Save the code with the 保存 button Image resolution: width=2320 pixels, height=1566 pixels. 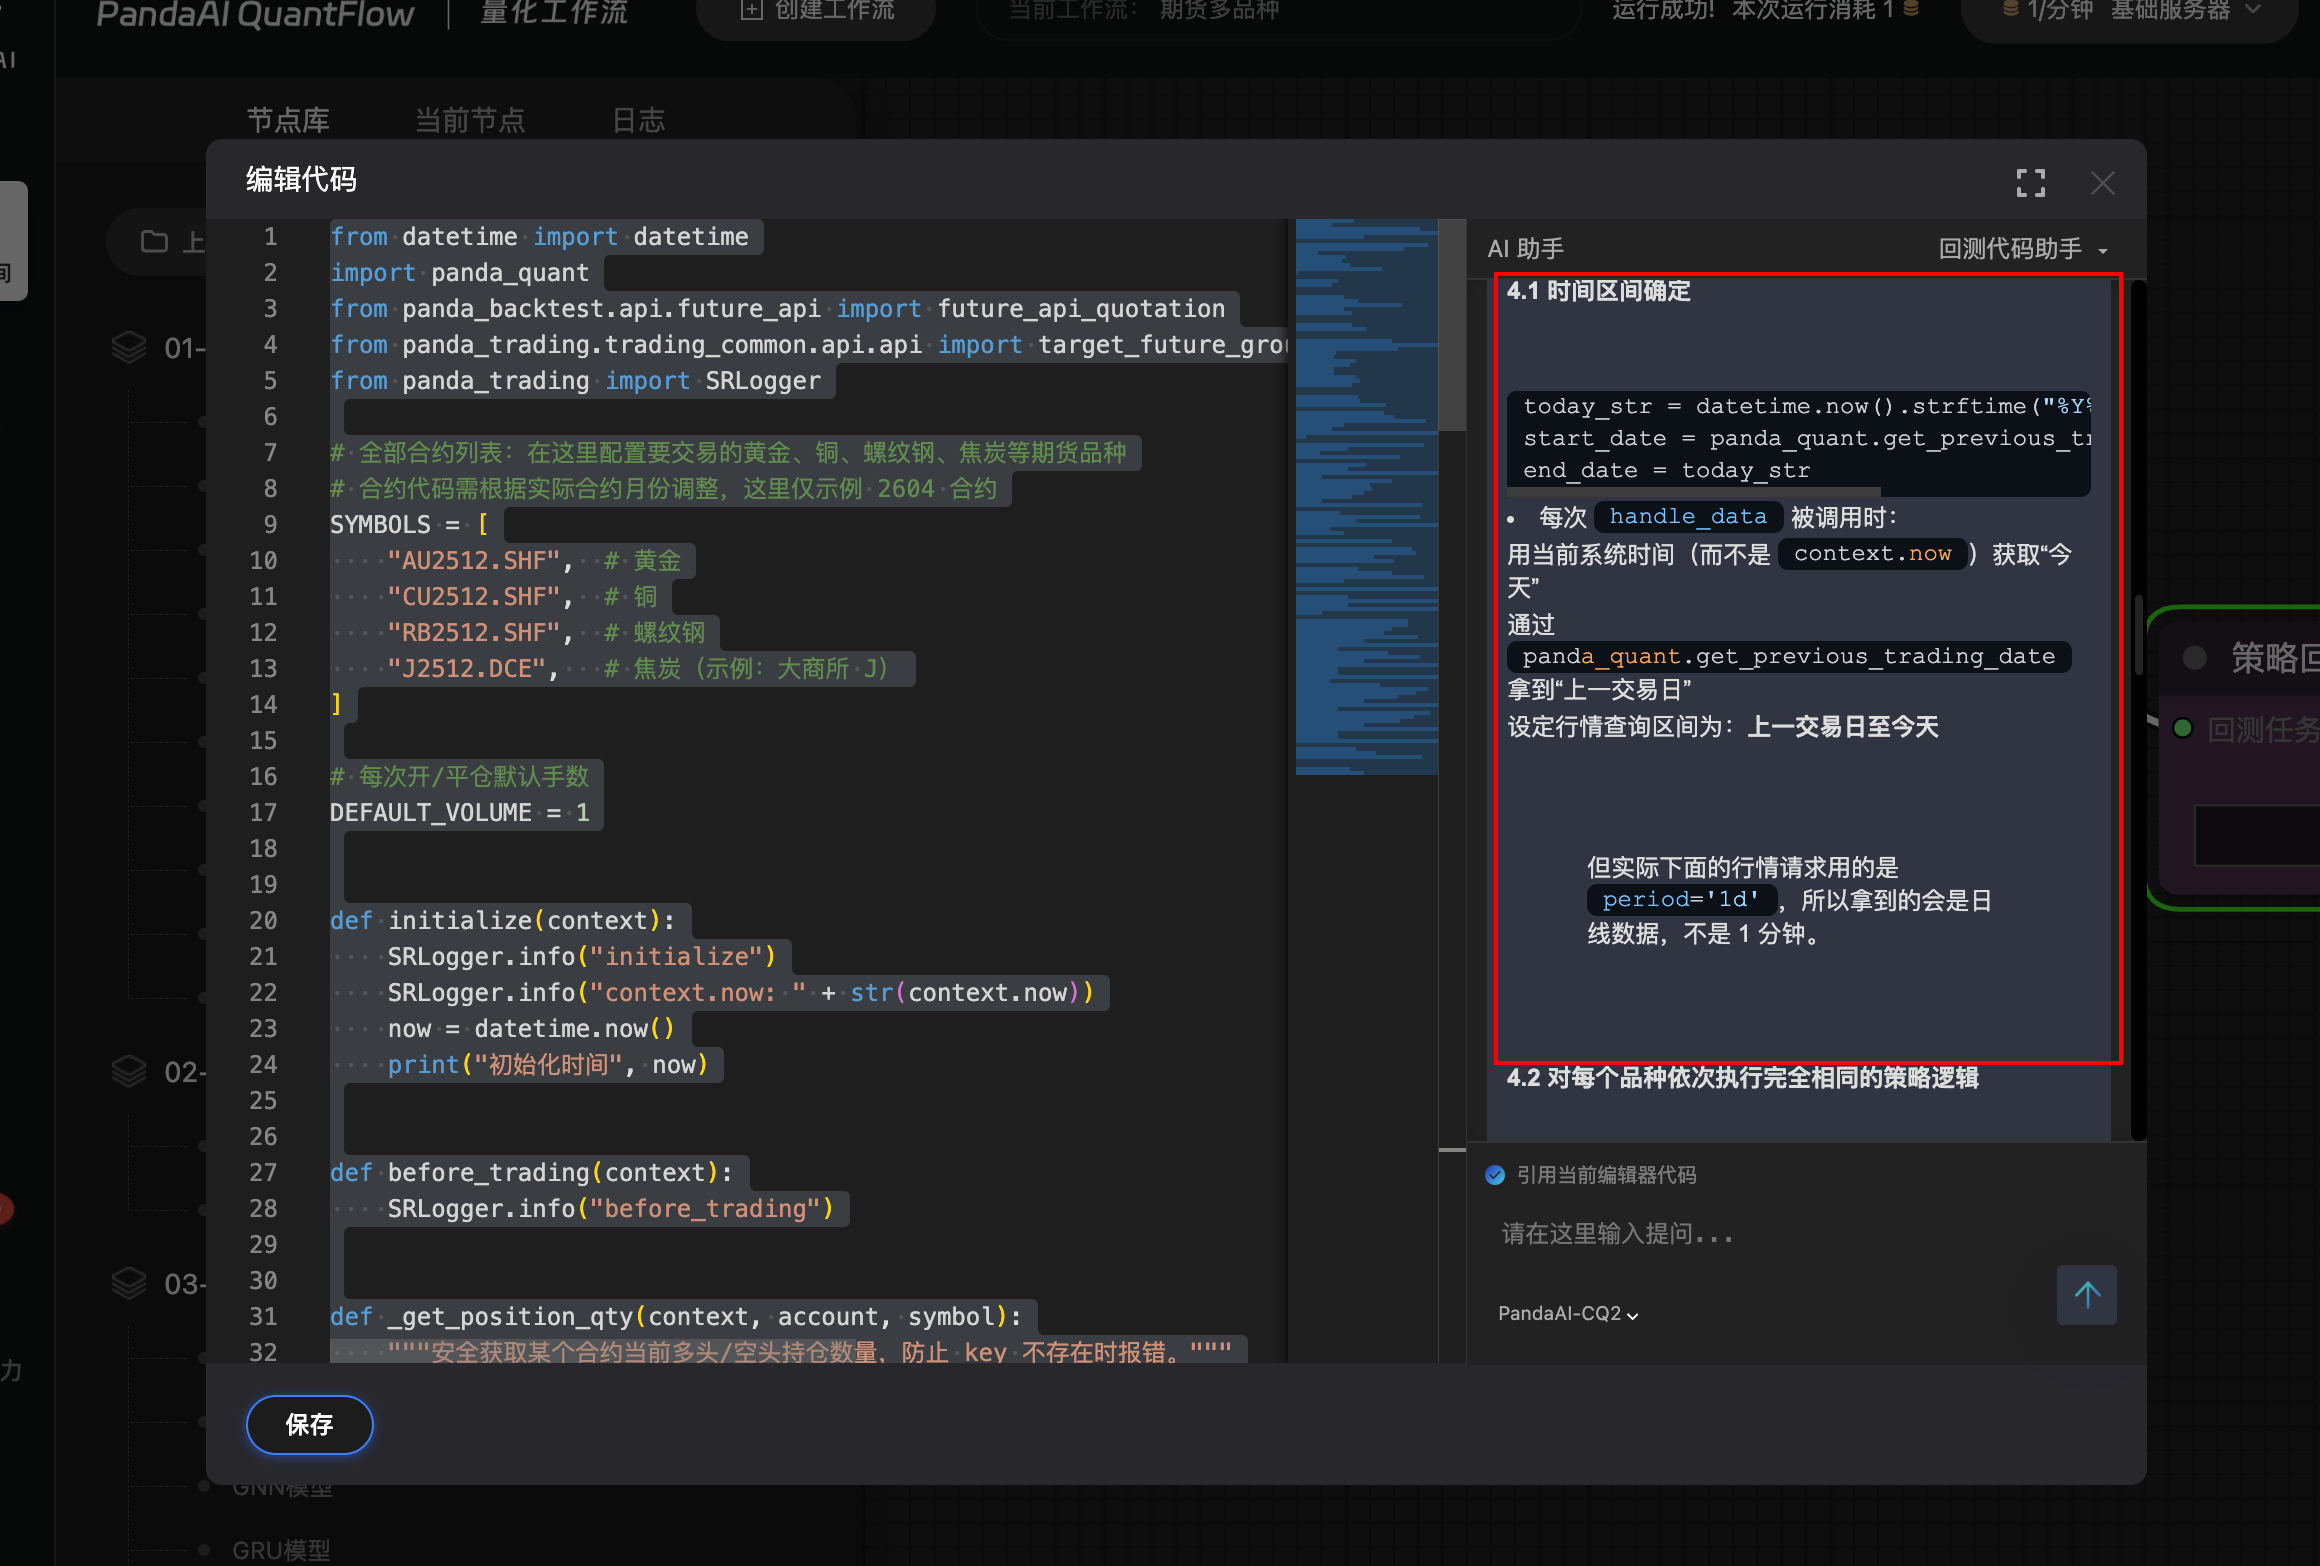[309, 1424]
